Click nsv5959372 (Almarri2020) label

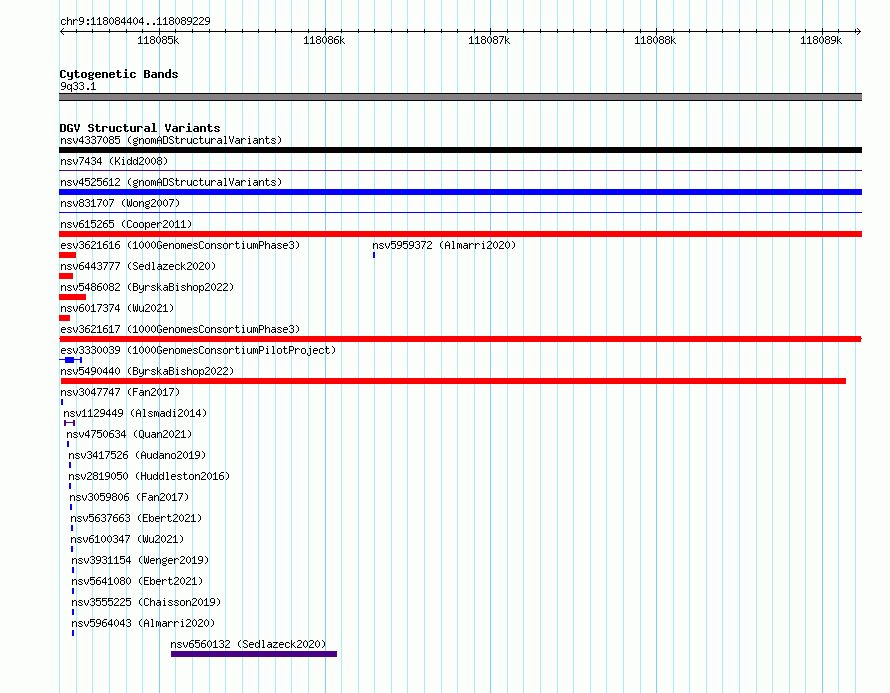[444, 245]
